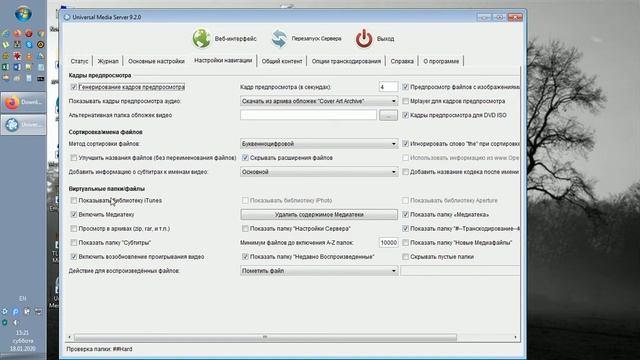Open the Опции транскодирования tab

(x=346, y=61)
